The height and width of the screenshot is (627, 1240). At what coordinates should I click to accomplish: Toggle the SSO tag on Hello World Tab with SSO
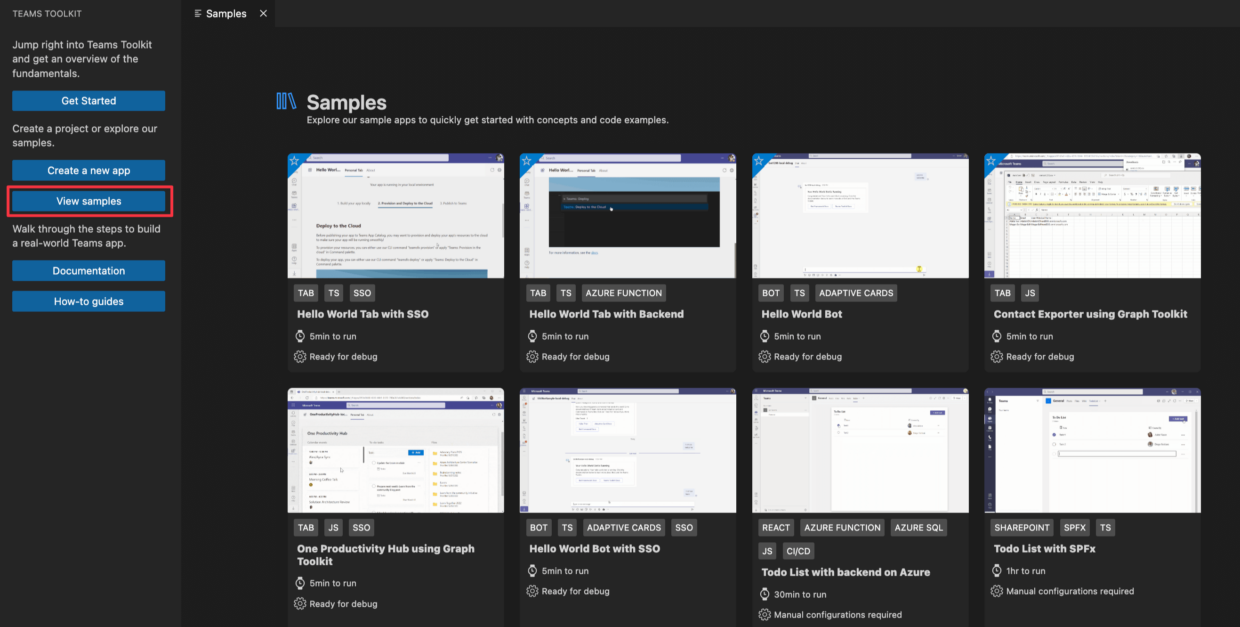click(x=361, y=292)
